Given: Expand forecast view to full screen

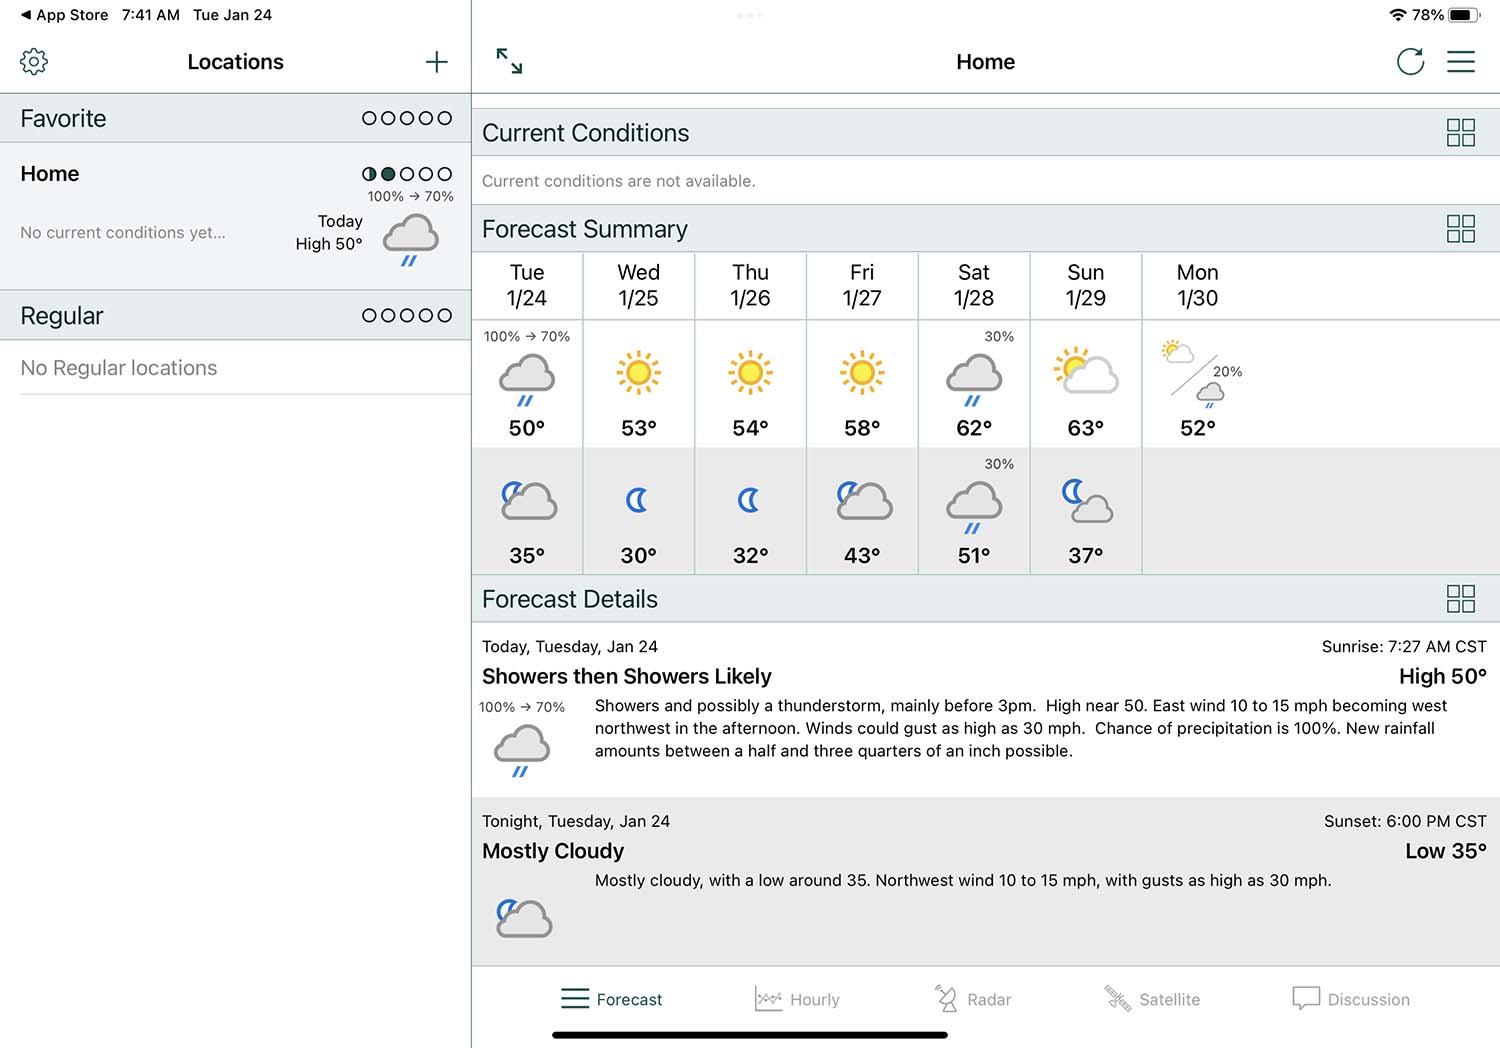Looking at the screenshot, I should pyautogui.click(x=509, y=61).
